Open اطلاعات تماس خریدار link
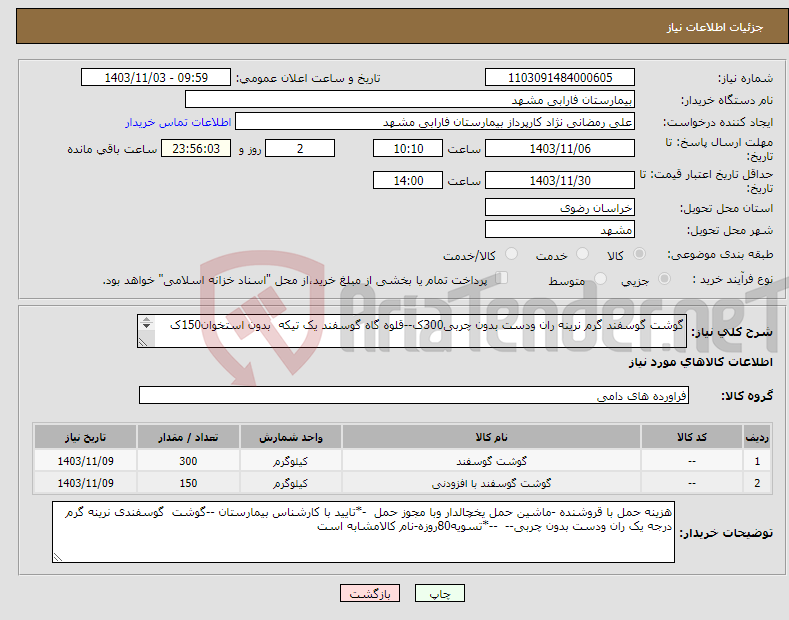The height and width of the screenshot is (620, 789). [178, 122]
